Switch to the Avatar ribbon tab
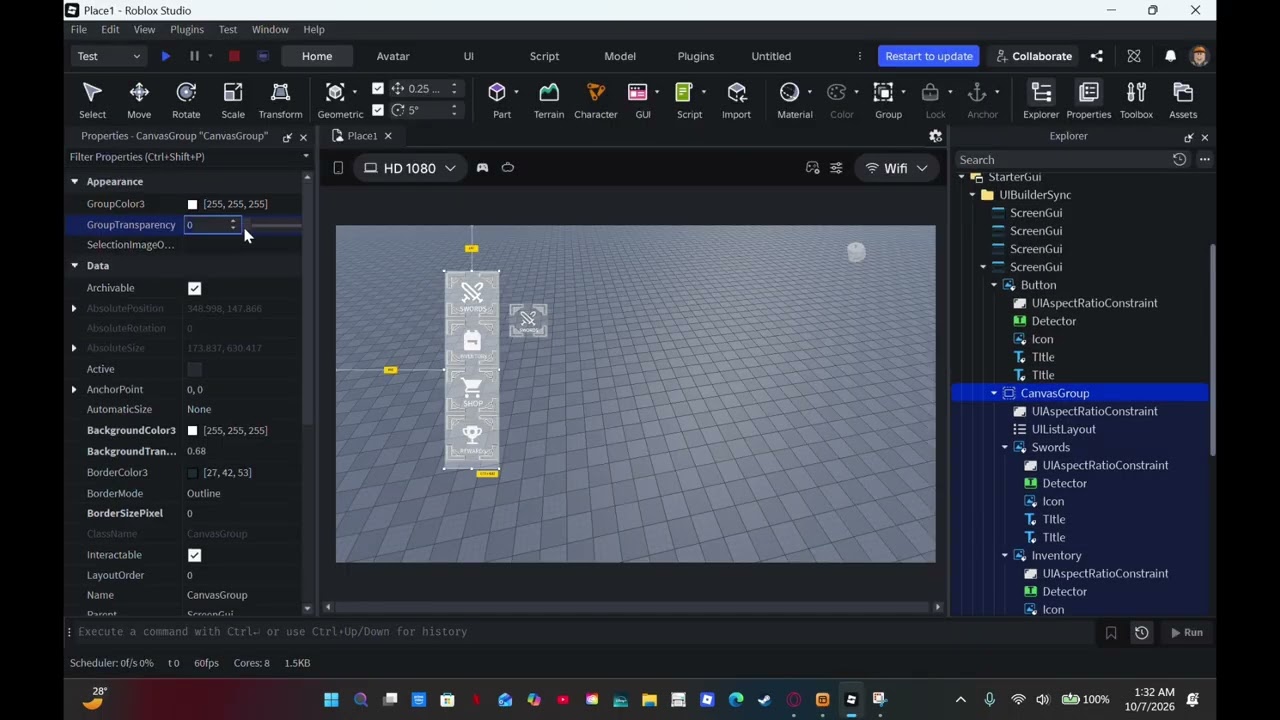Image resolution: width=1280 pixels, height=720 pixels. [x=393, y=56]
